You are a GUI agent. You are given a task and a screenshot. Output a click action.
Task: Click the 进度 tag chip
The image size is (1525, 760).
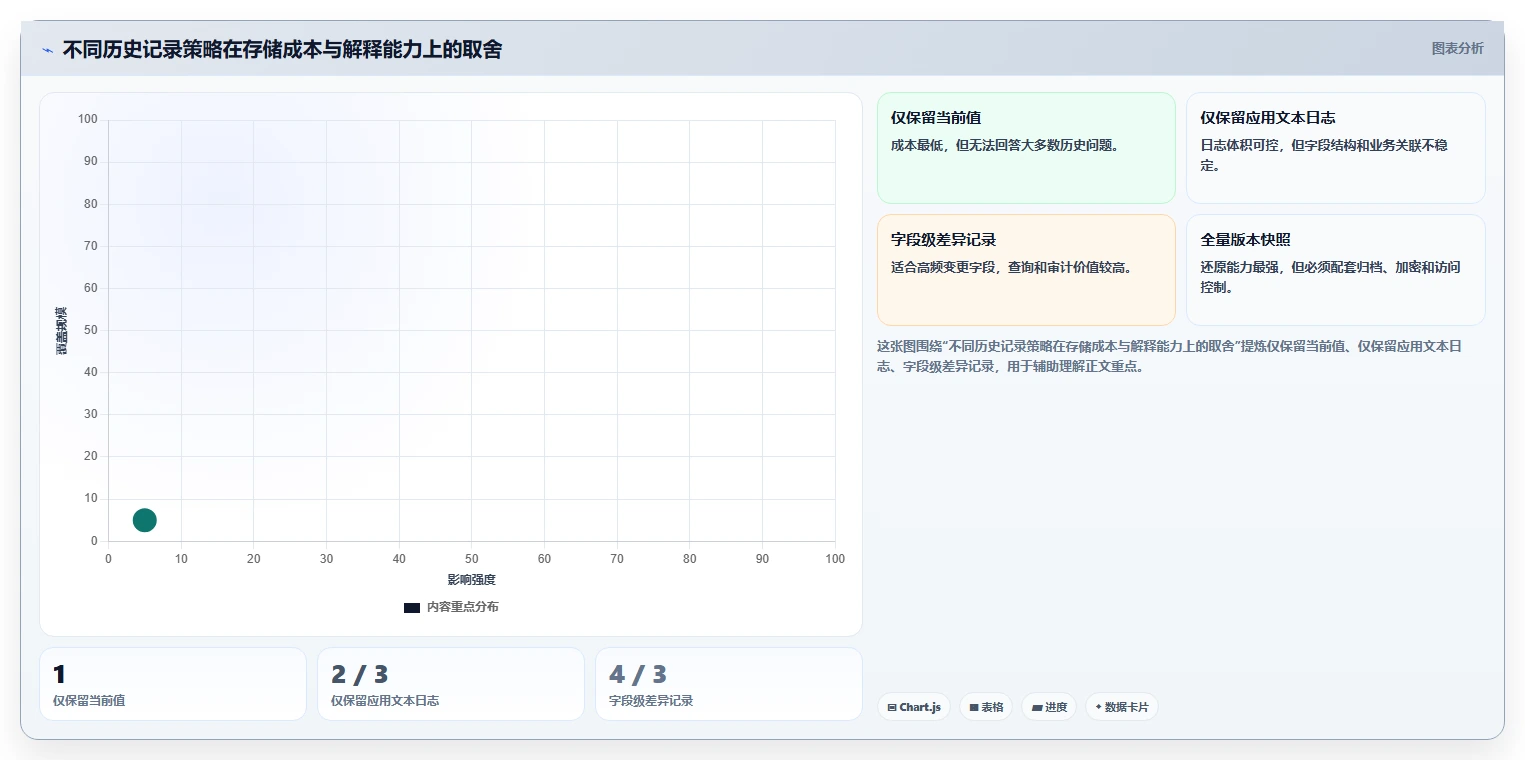[1049, 707]
